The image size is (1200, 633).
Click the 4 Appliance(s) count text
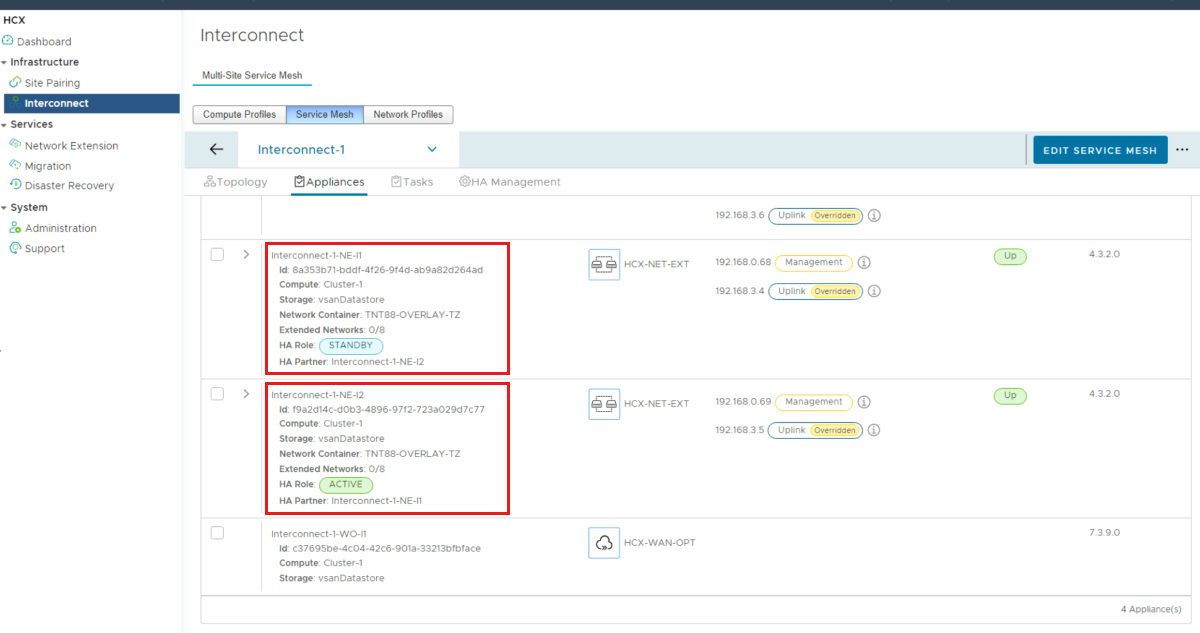(x=1151, y=609)
